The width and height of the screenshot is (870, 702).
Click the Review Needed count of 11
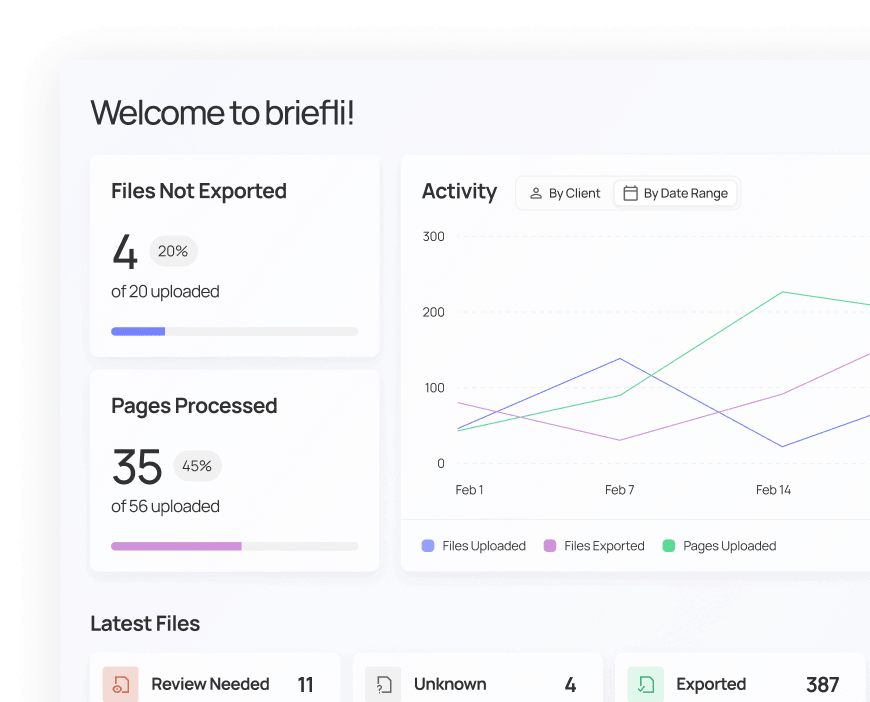pyautogui.click(x=305, y=684)
